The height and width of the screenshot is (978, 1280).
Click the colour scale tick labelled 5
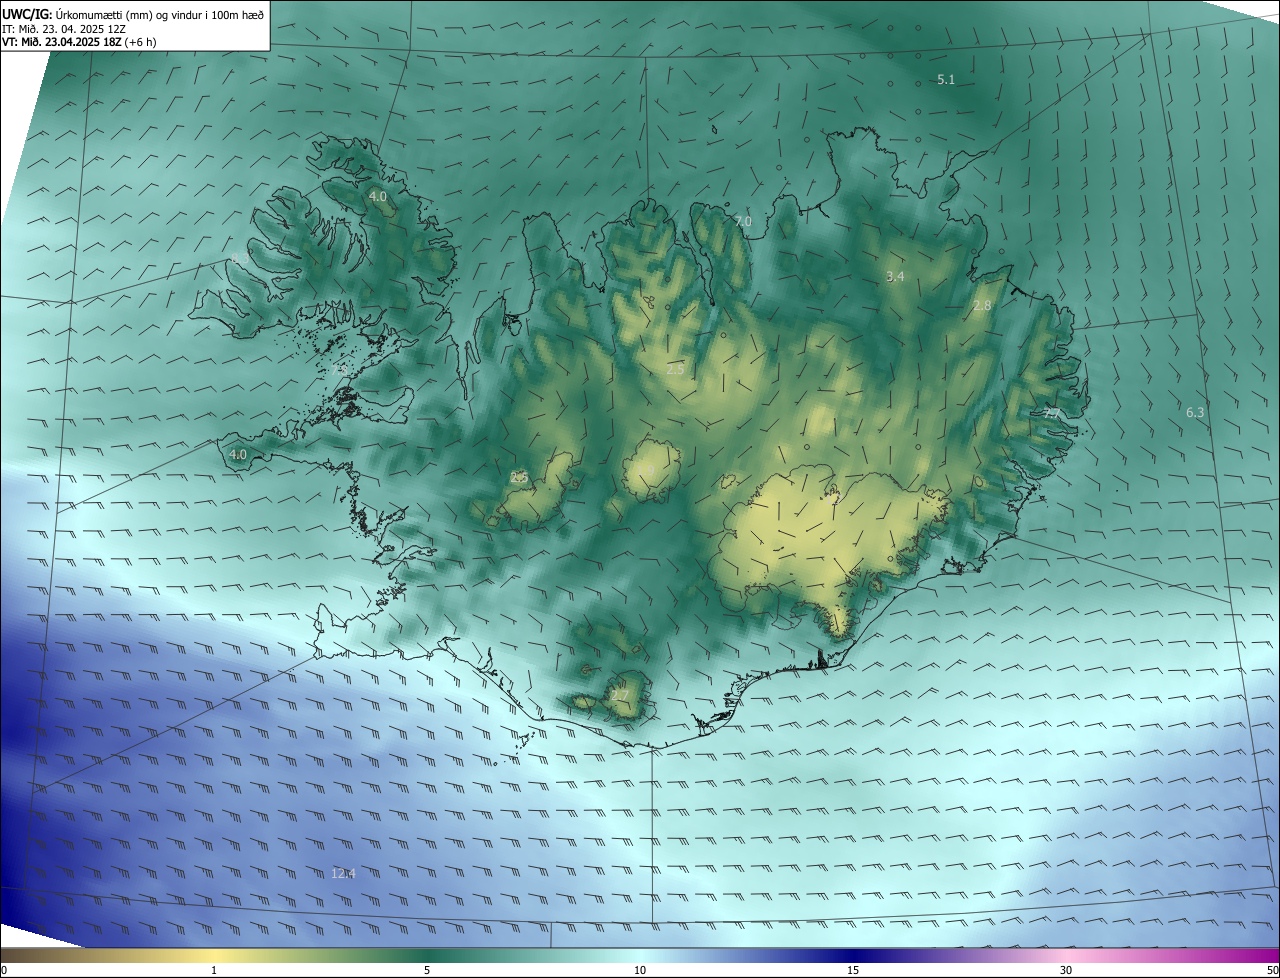(x=427, y=970)
